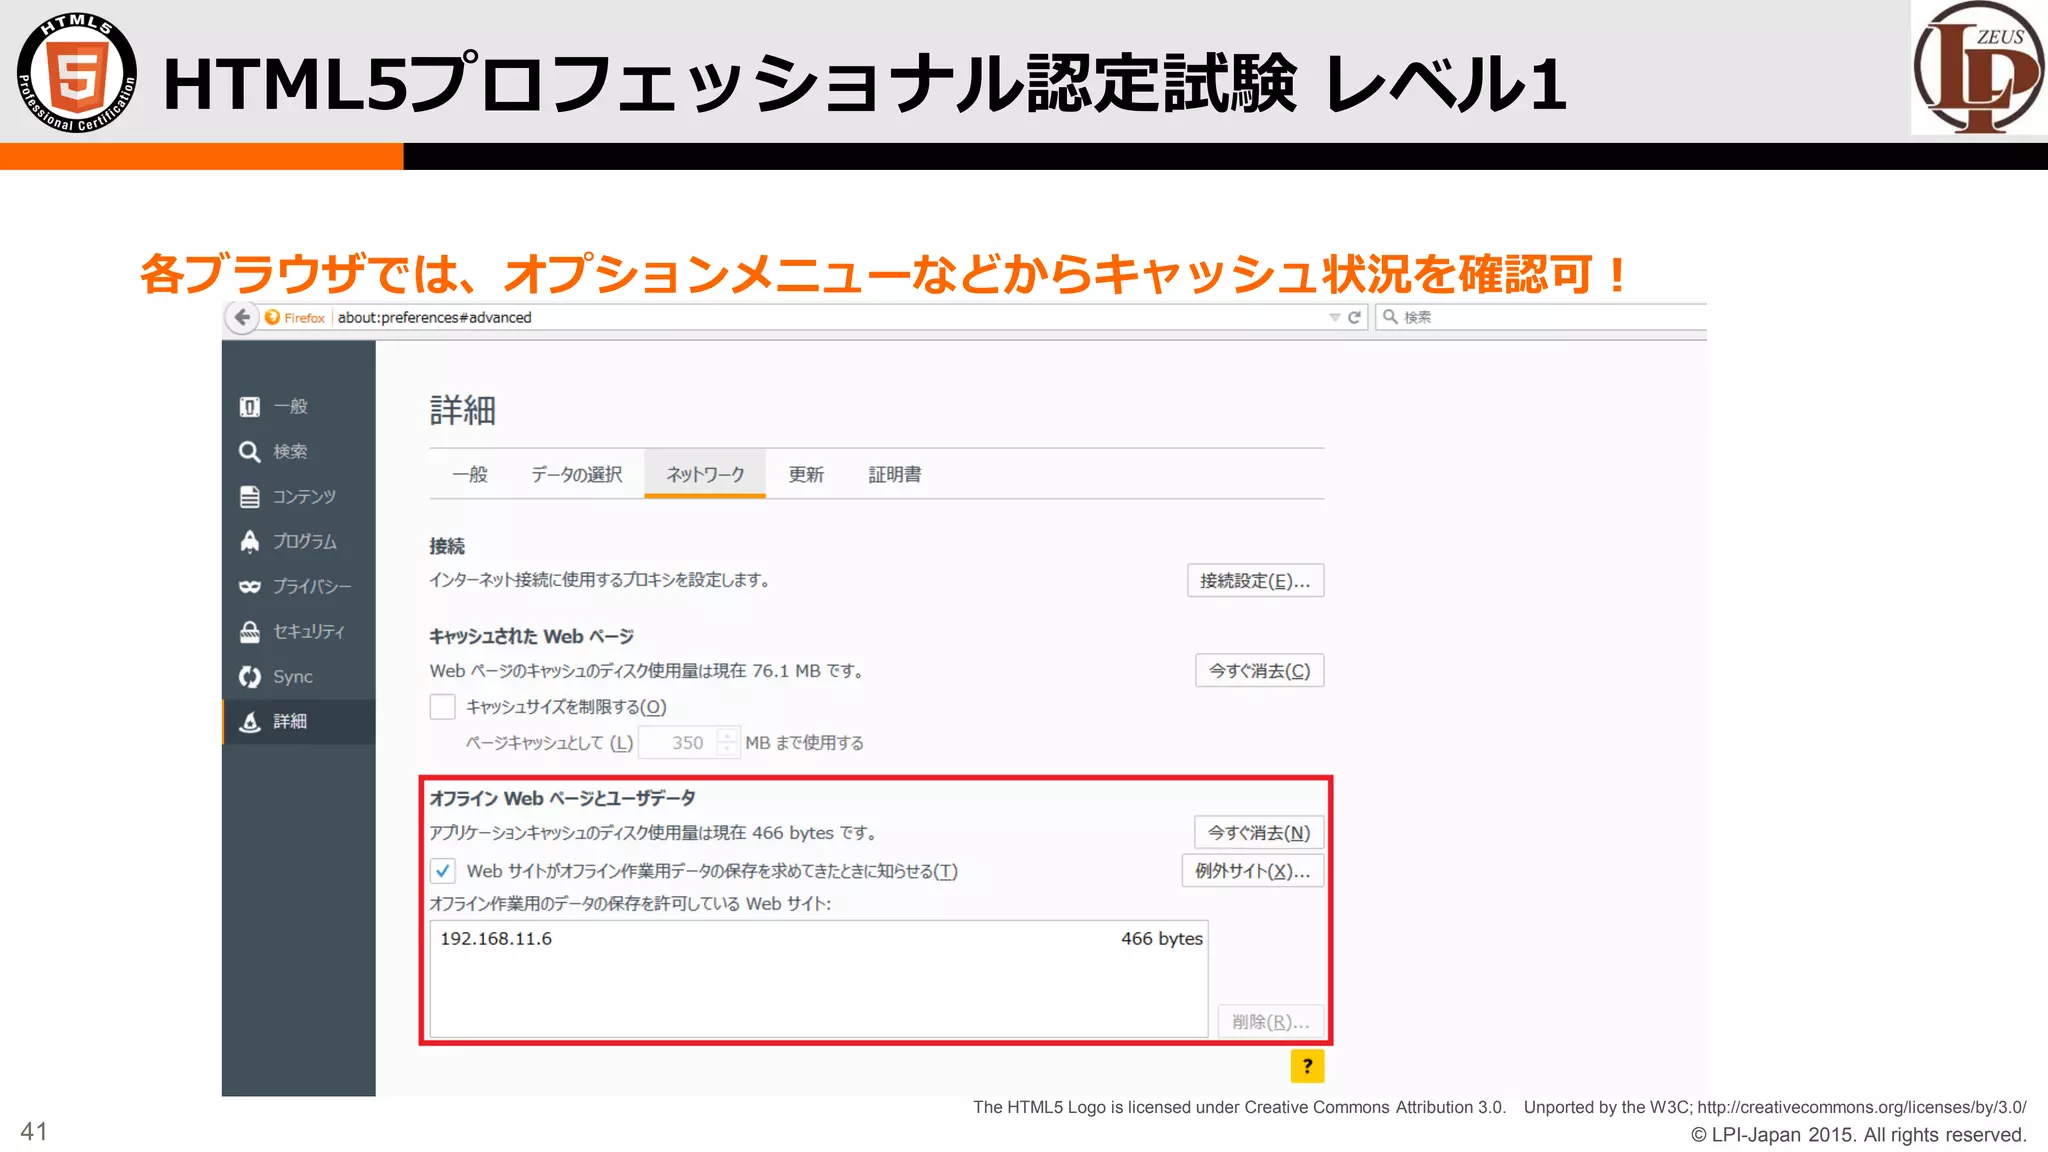
Task: Select the 192.168.11.6 site entry
Action: tap(496, 939)
